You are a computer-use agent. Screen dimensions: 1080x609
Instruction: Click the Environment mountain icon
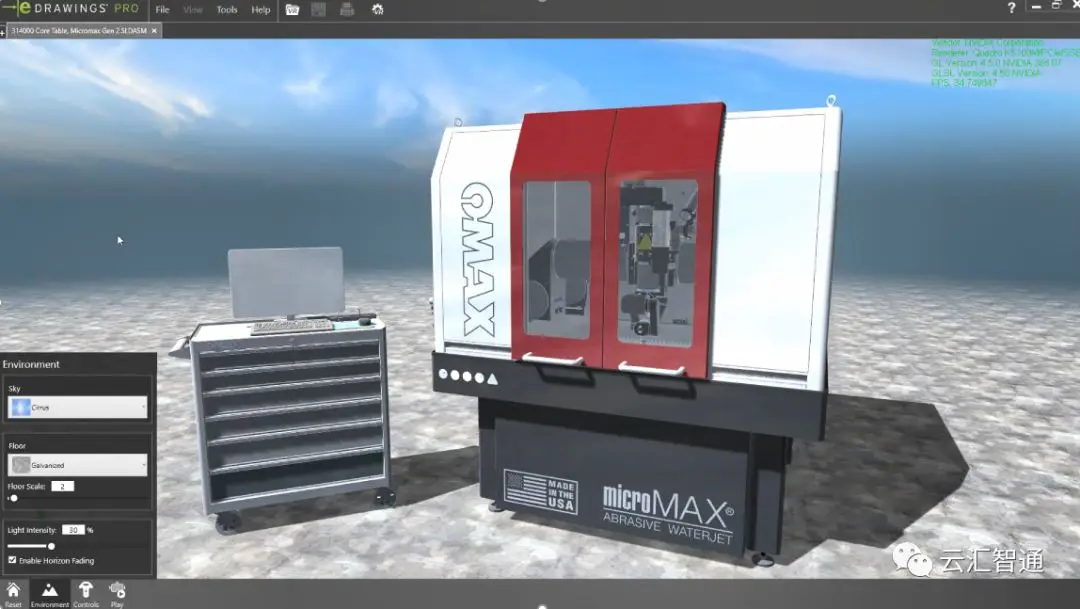[50, 594]
